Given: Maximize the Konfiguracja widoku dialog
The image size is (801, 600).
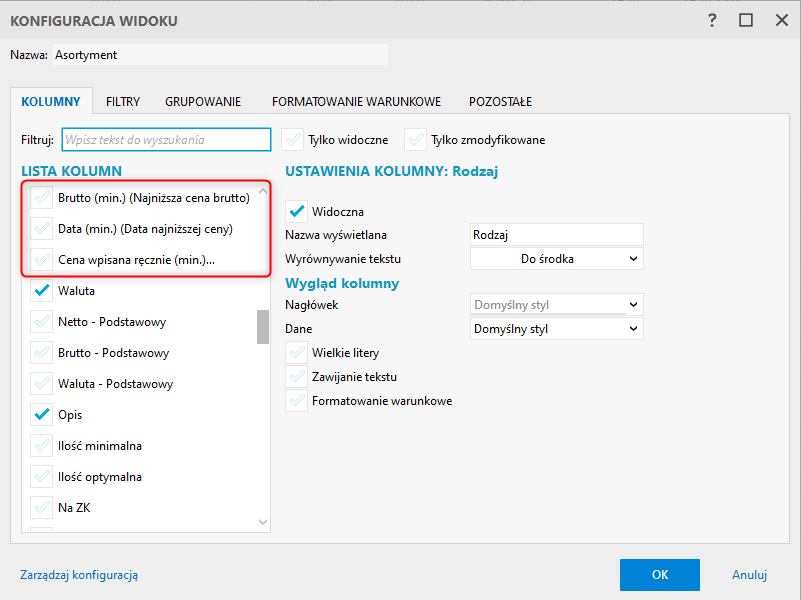Looking at the screenshot, I should [x=746, y=20].
